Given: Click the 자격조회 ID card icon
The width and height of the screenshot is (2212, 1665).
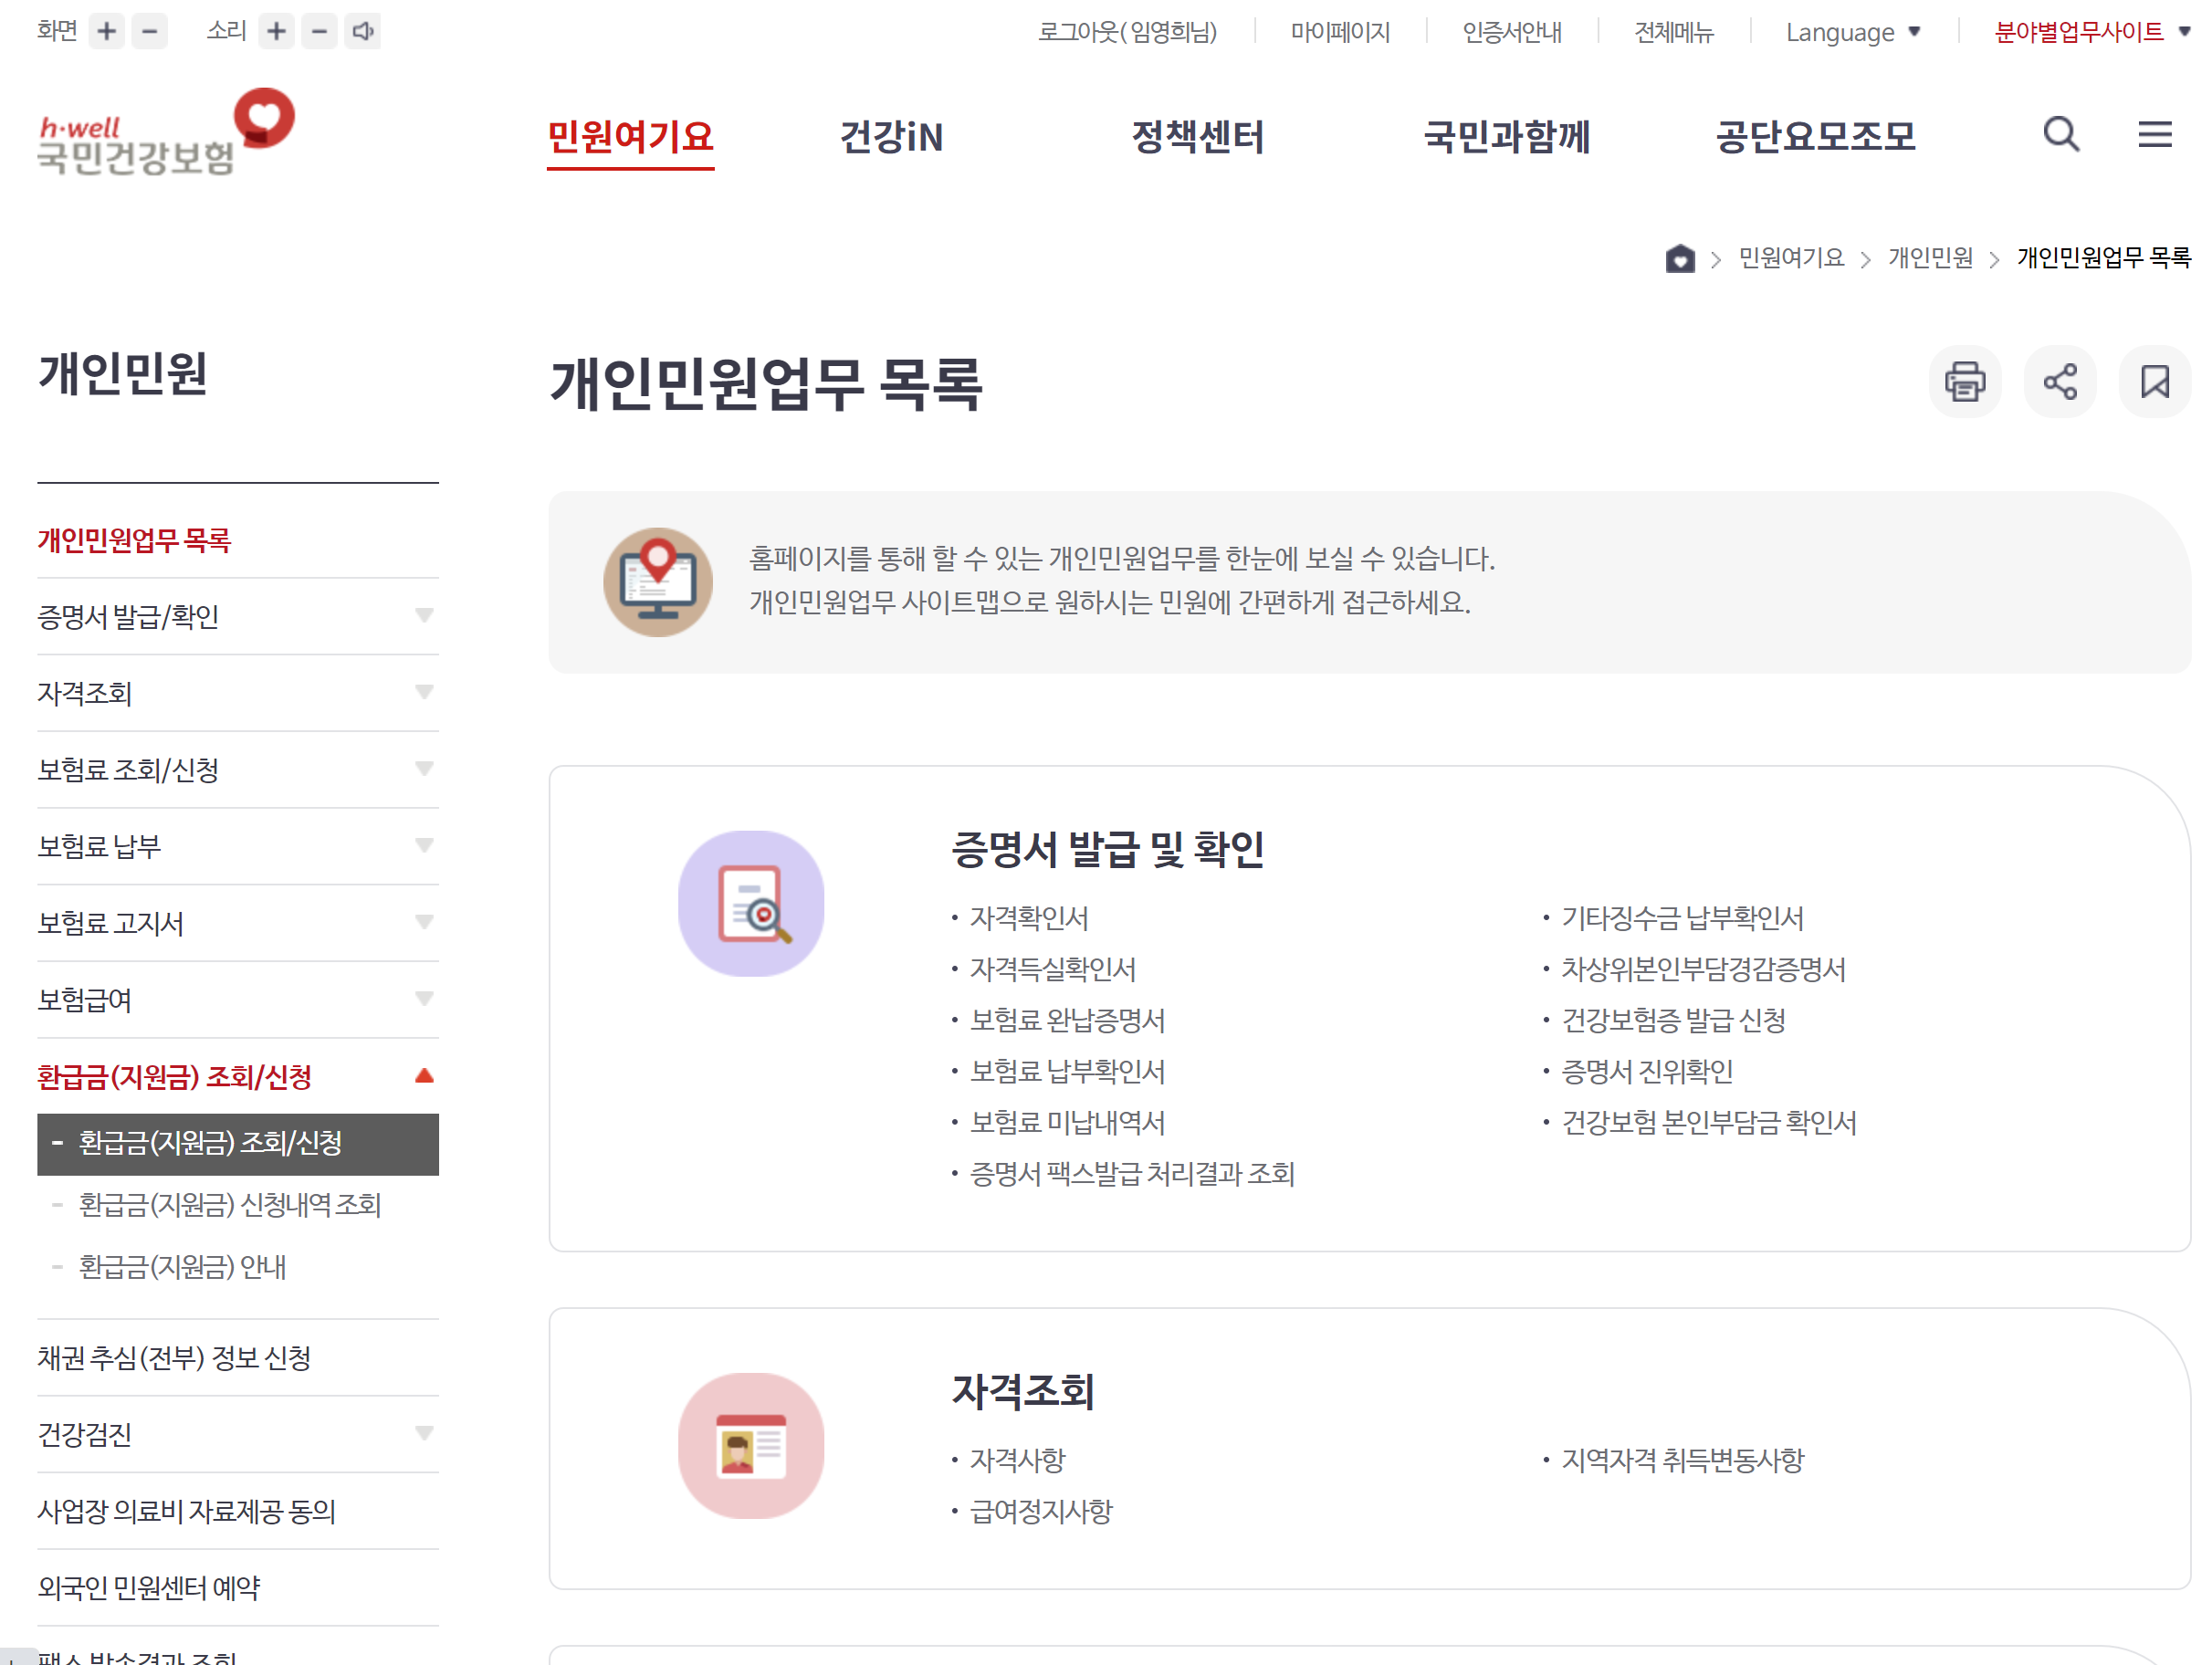Looking at the screenshot, I should coord(751,1446).
